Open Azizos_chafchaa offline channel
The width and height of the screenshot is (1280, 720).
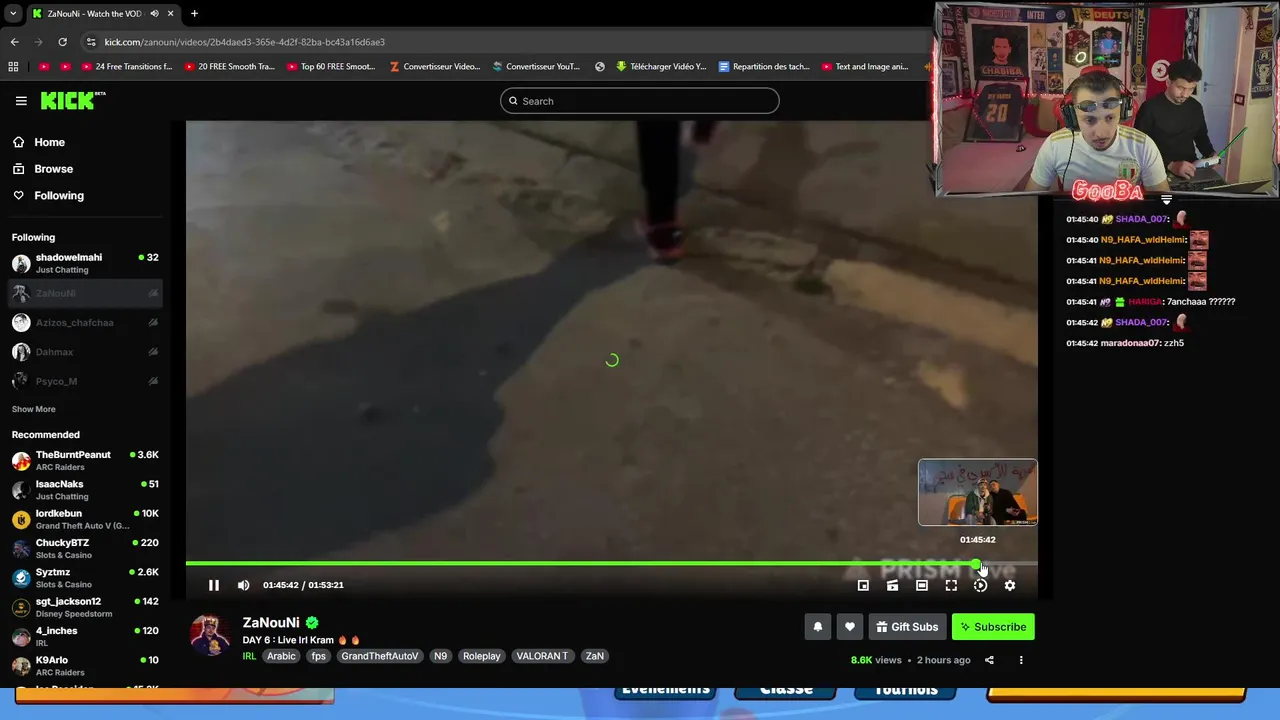[85, 322]
